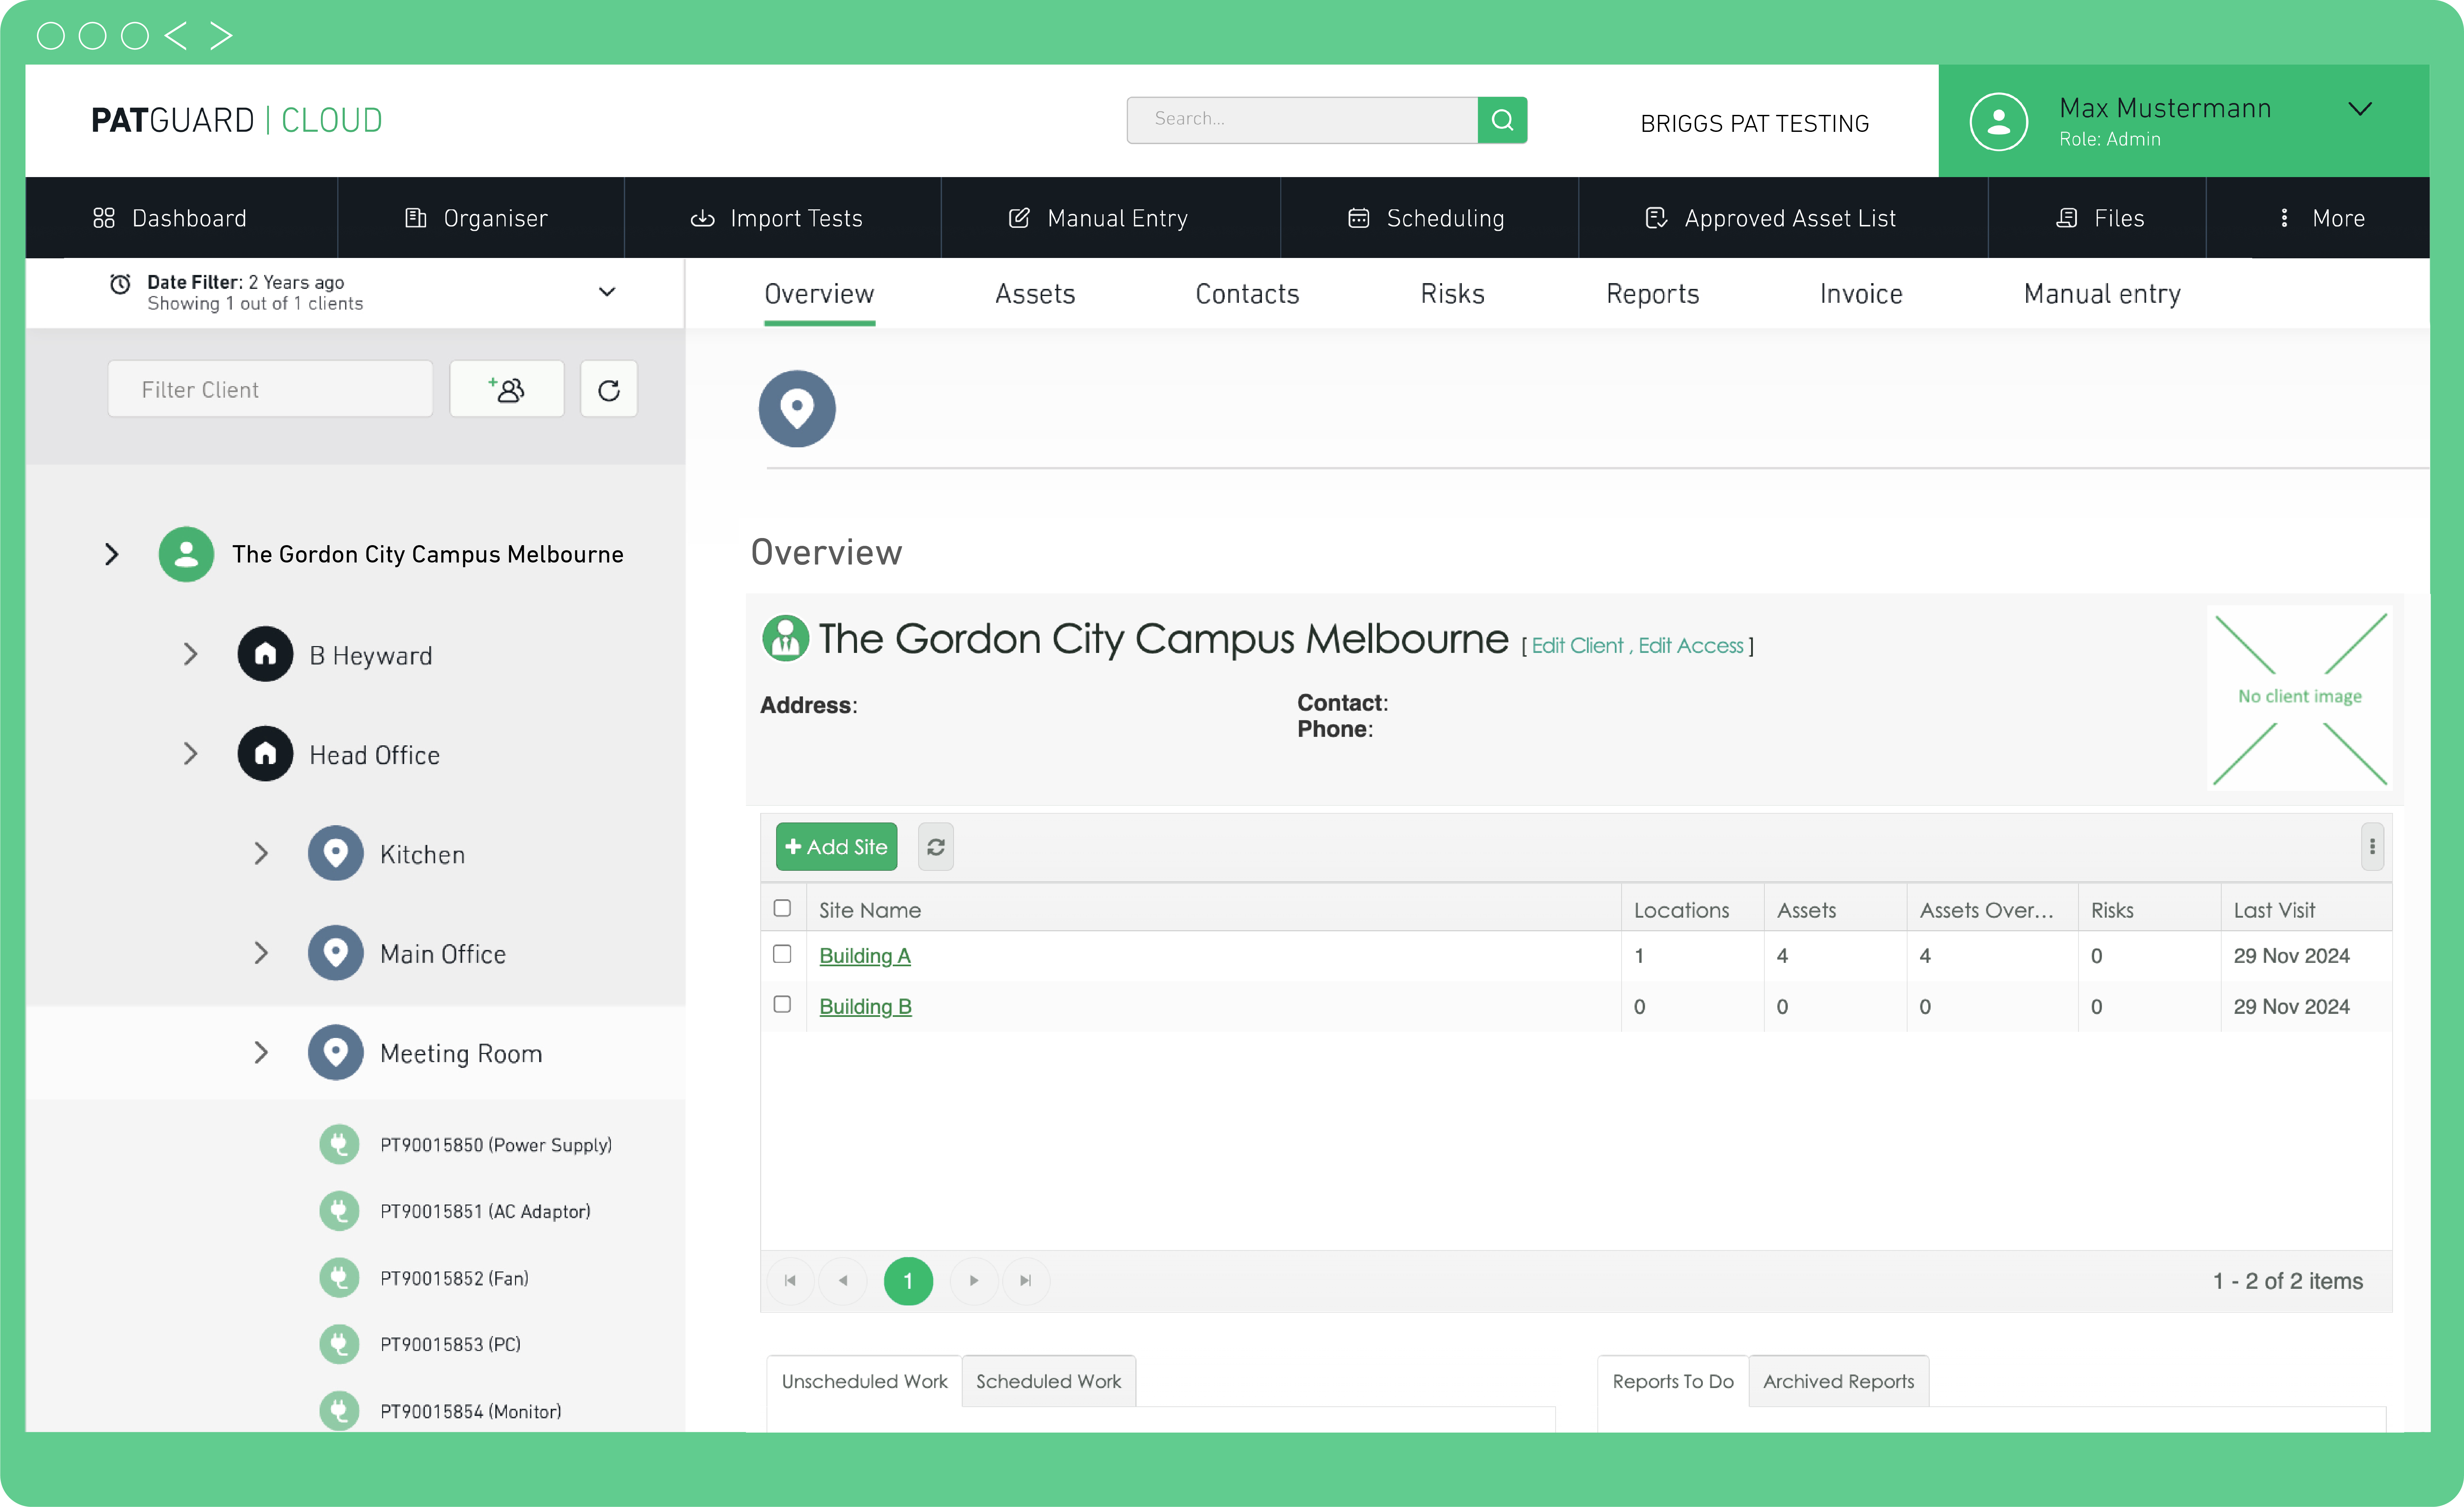Click the B Heyward house icon
The width and height of the screenshot is (2464, 1507).
click(x=265, y=654)
